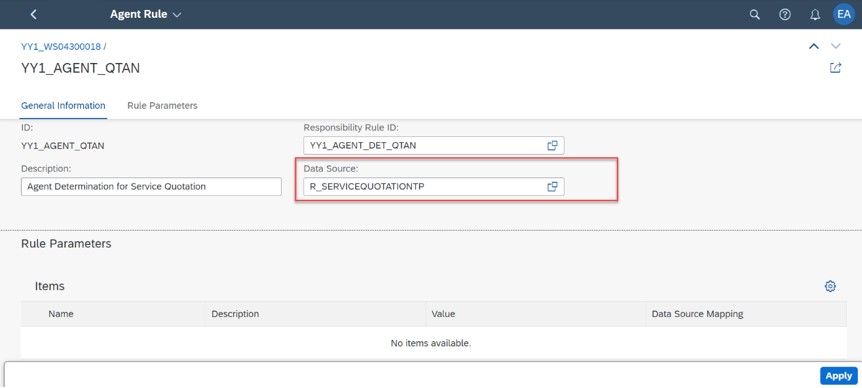Open the EA user avatar menu

click(844, 14)
